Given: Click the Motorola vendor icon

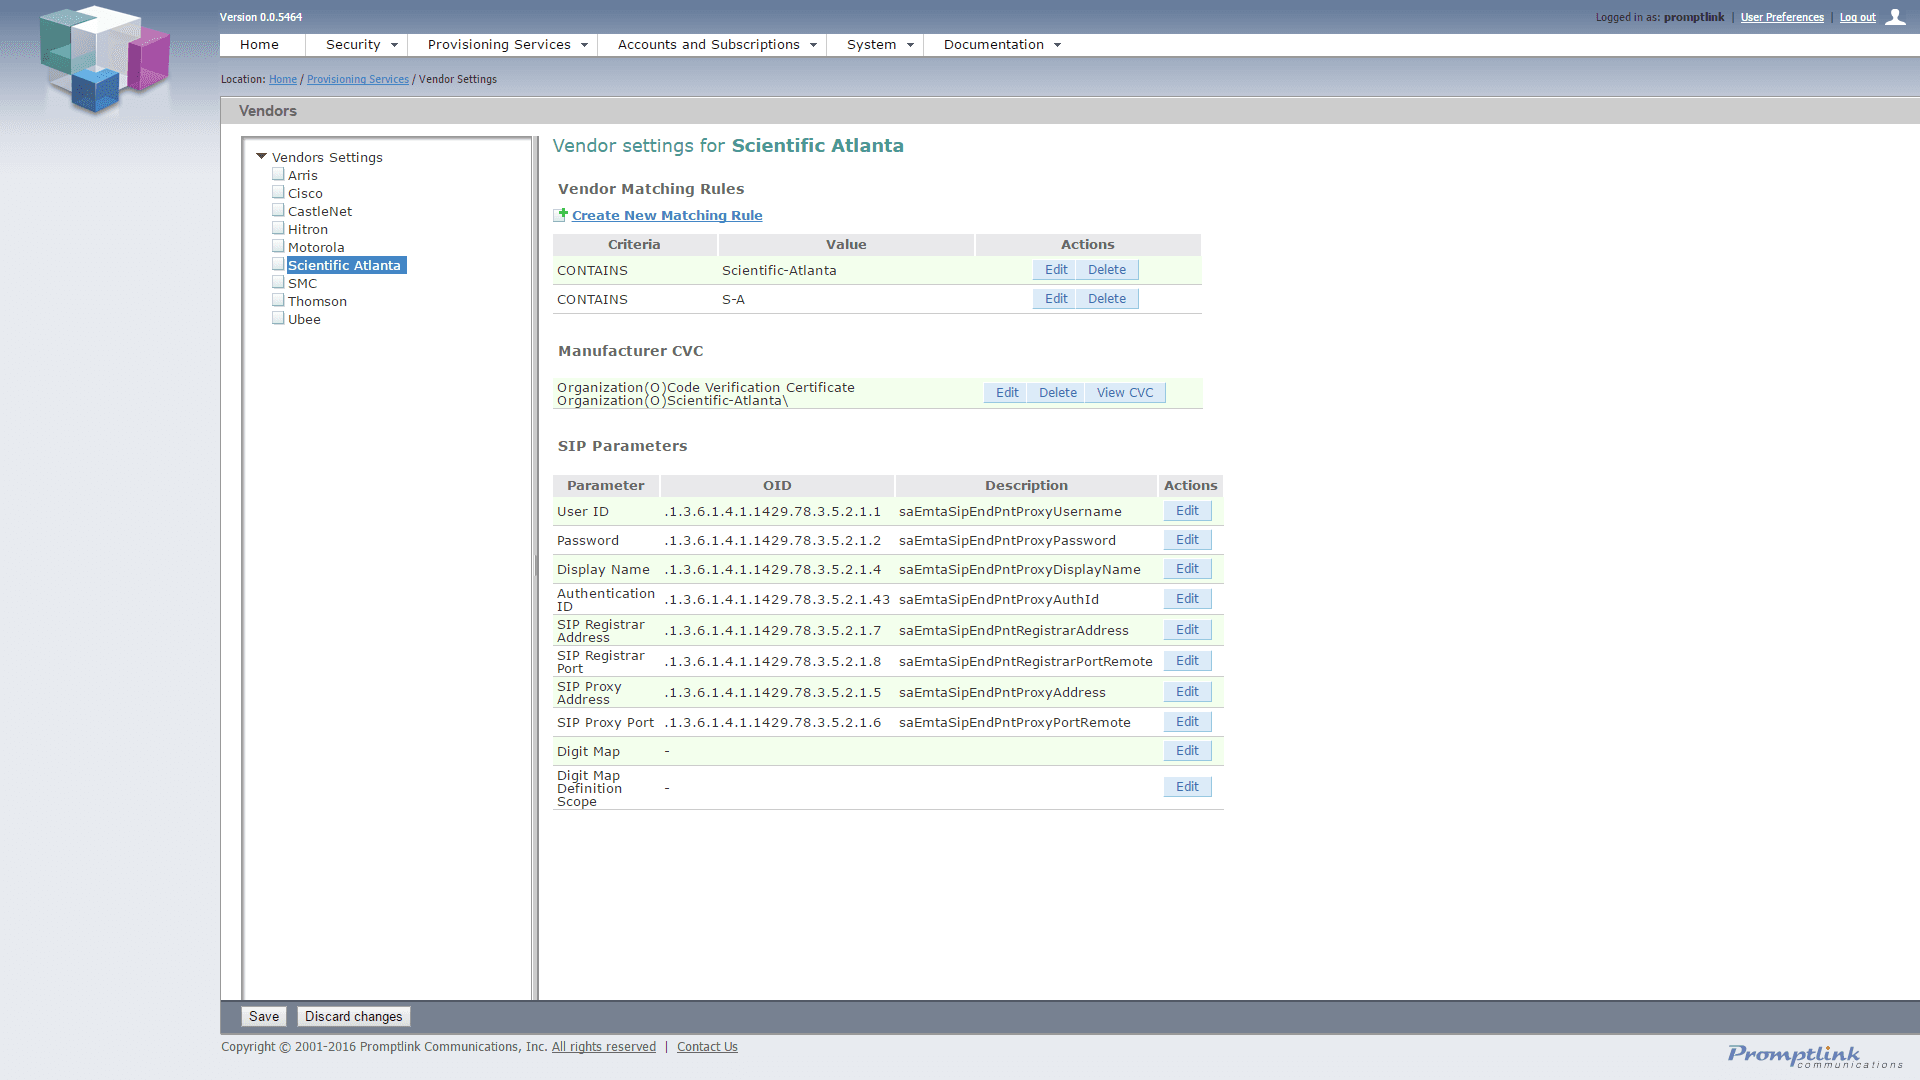Looking at the screenshot, I should tap(278, 247).
